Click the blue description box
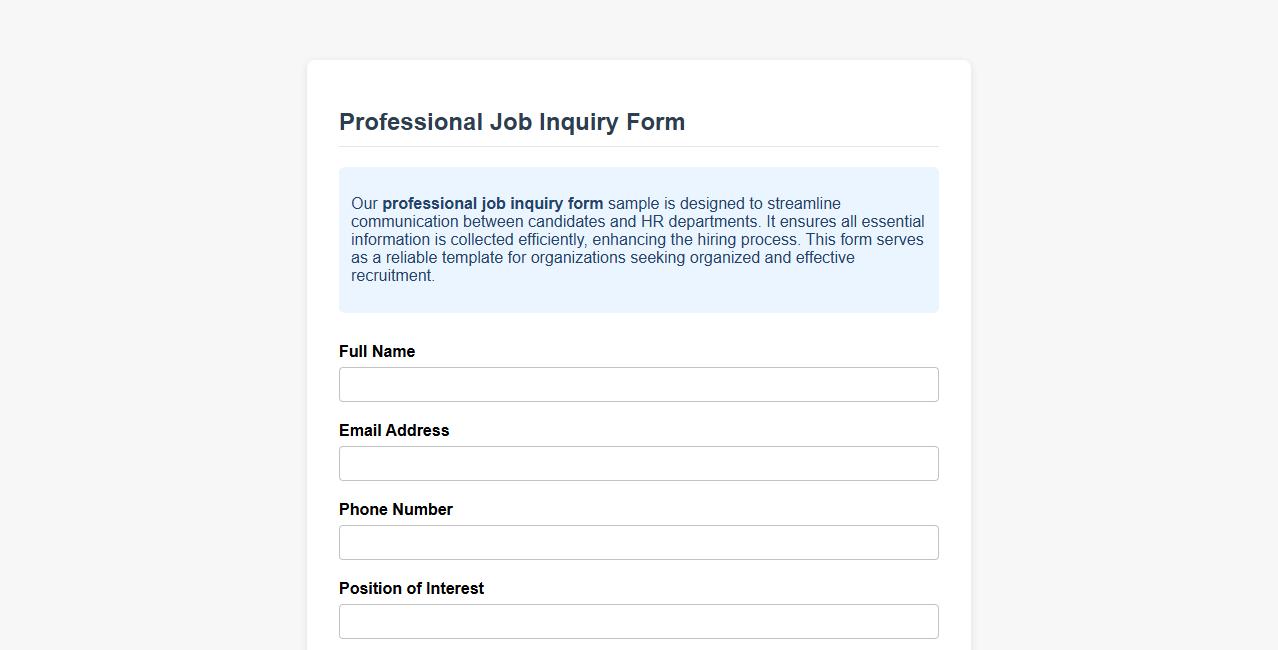This screenshot has width=1278, height=650. [x=638, y=239]
